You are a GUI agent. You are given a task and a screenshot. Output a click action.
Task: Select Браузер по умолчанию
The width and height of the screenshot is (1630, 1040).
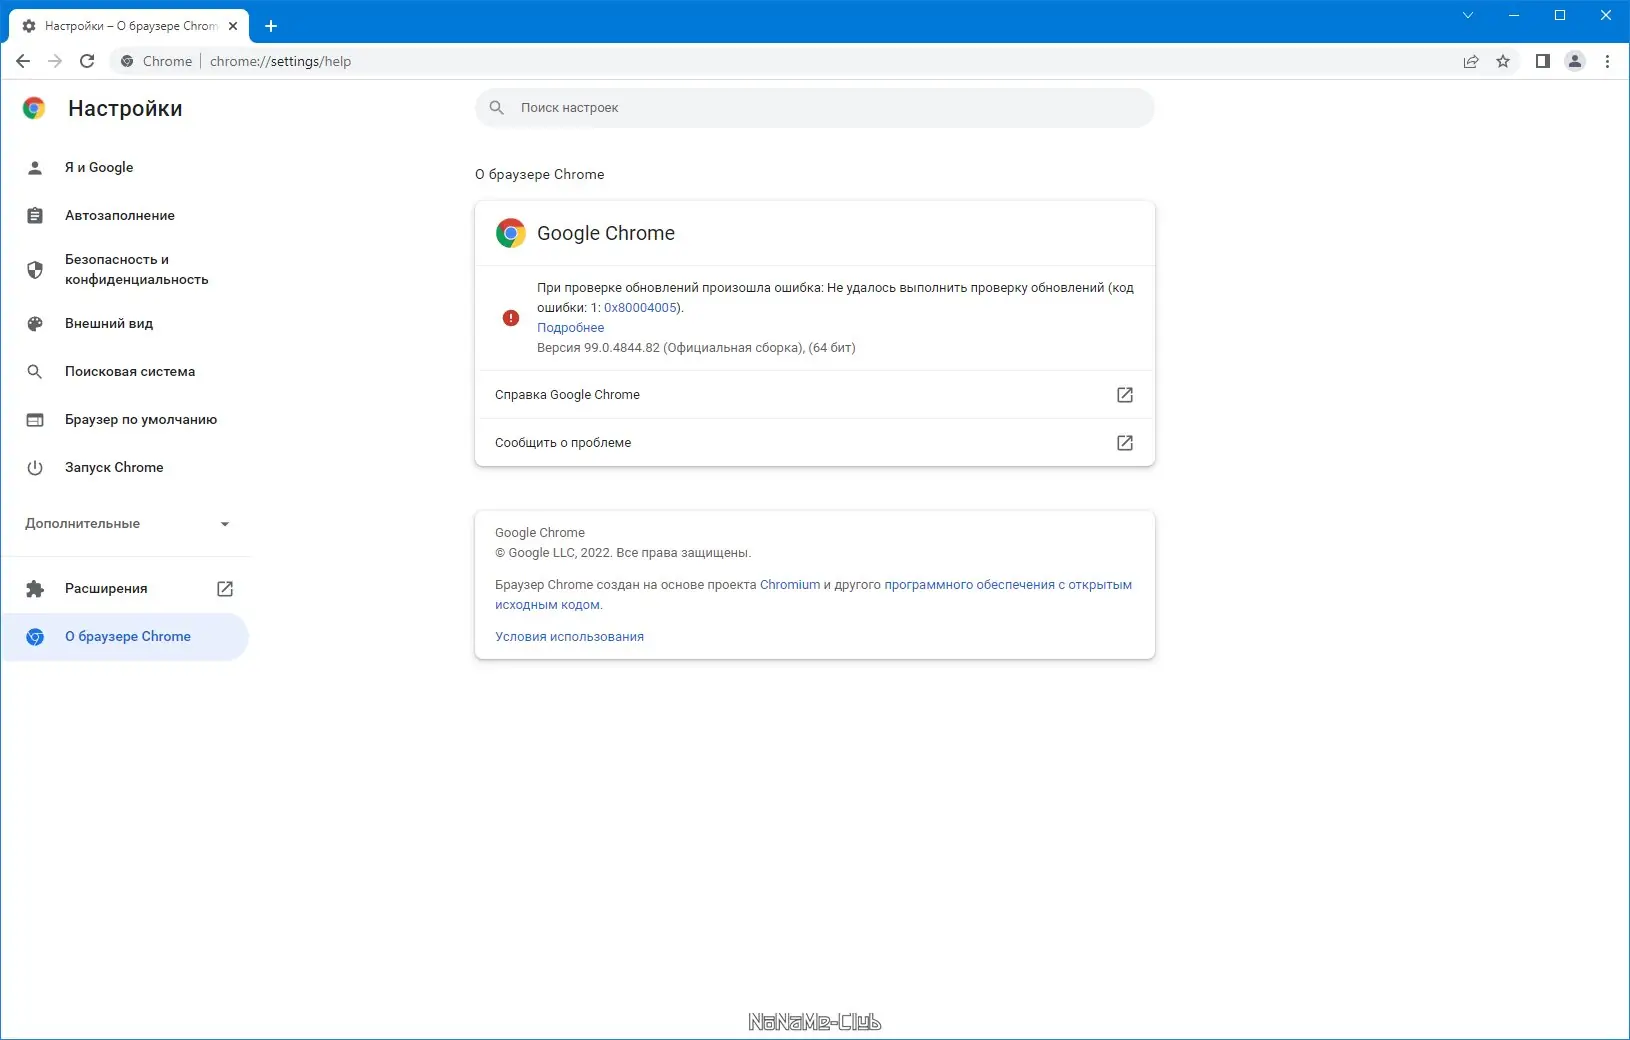pyautogui.click(x=125, y=420)
